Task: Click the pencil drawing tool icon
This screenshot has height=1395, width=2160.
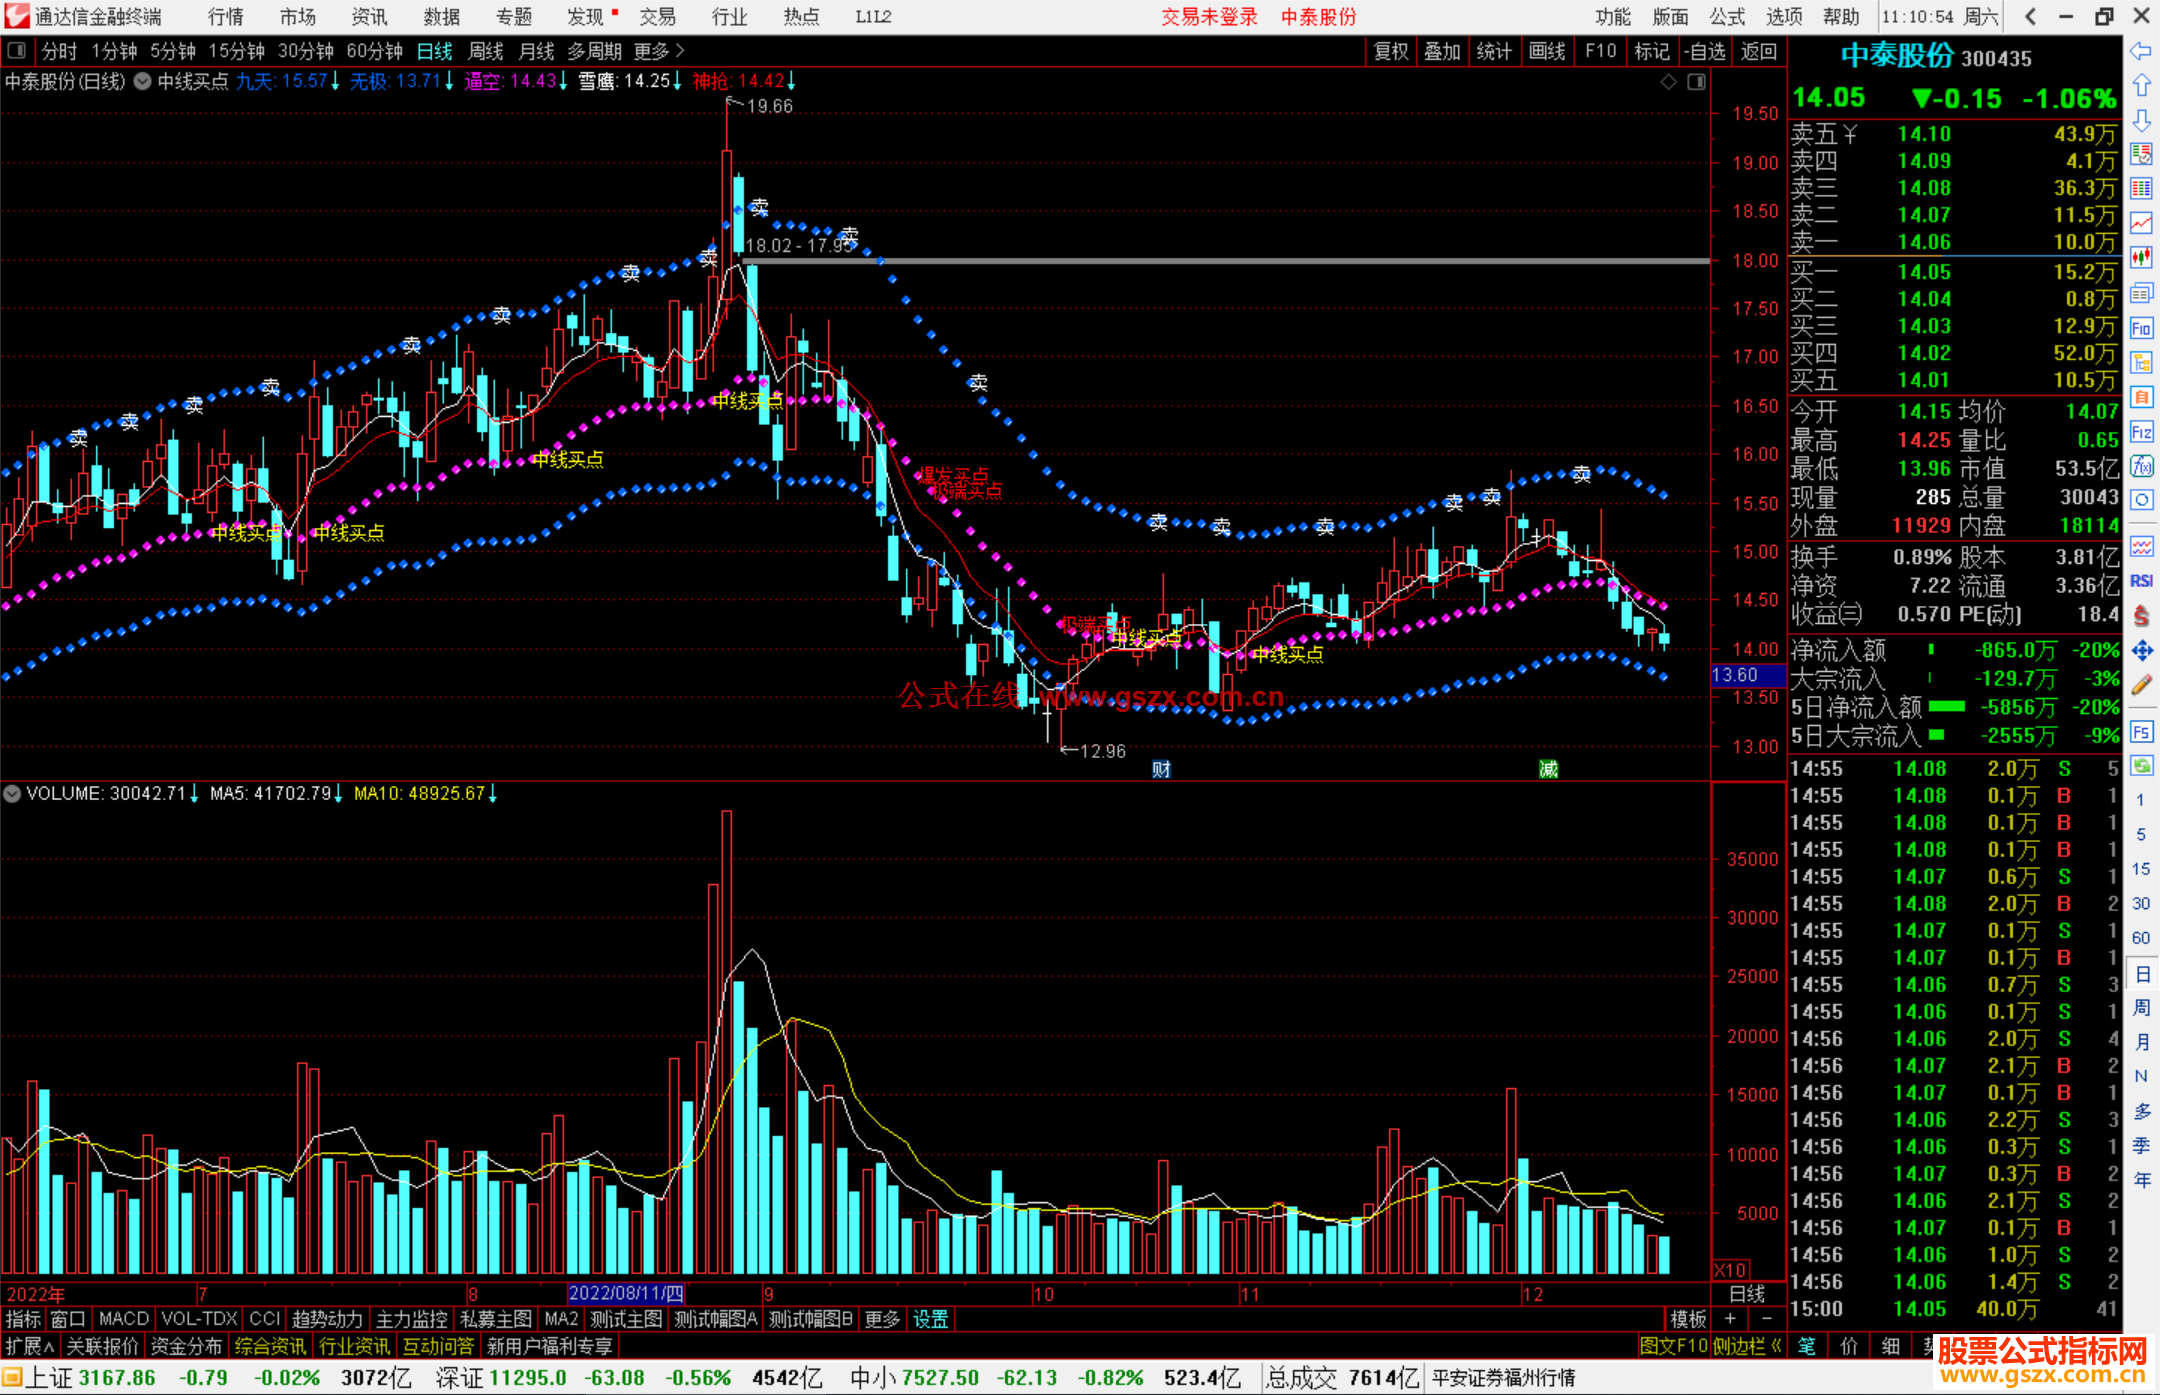Action: (2141, 685)
